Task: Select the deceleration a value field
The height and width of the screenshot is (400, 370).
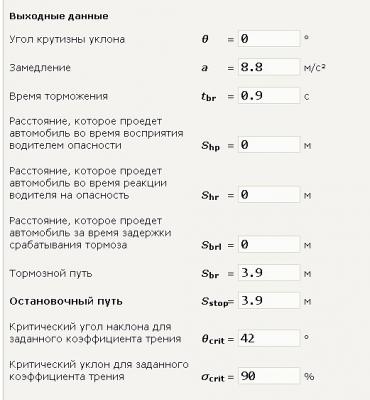Action: tap(269, 67)
